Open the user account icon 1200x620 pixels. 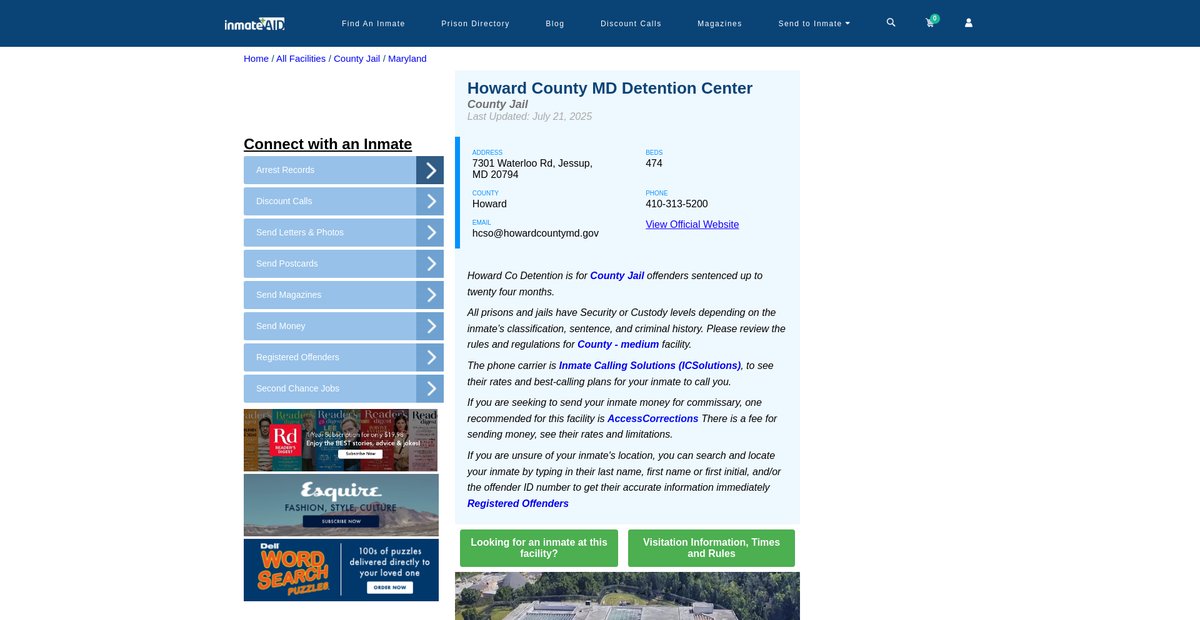click(x=968, y=22)
